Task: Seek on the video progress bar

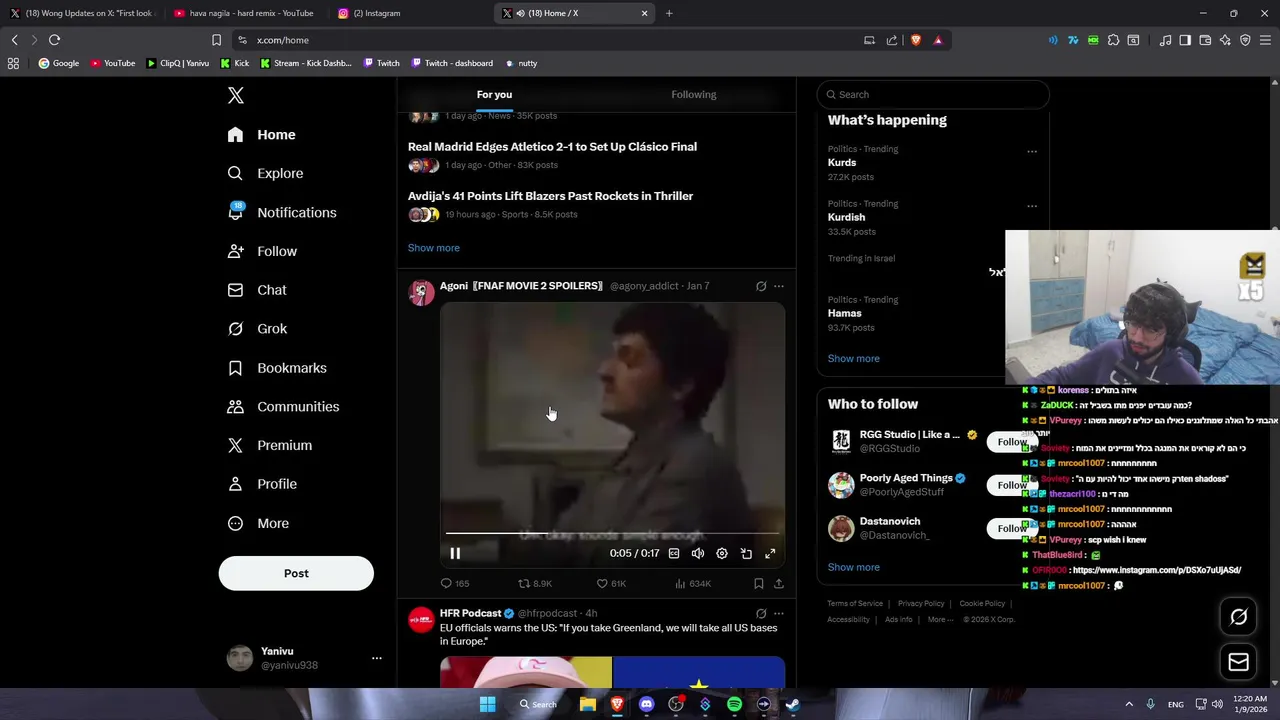Action: tap(612, 535)
